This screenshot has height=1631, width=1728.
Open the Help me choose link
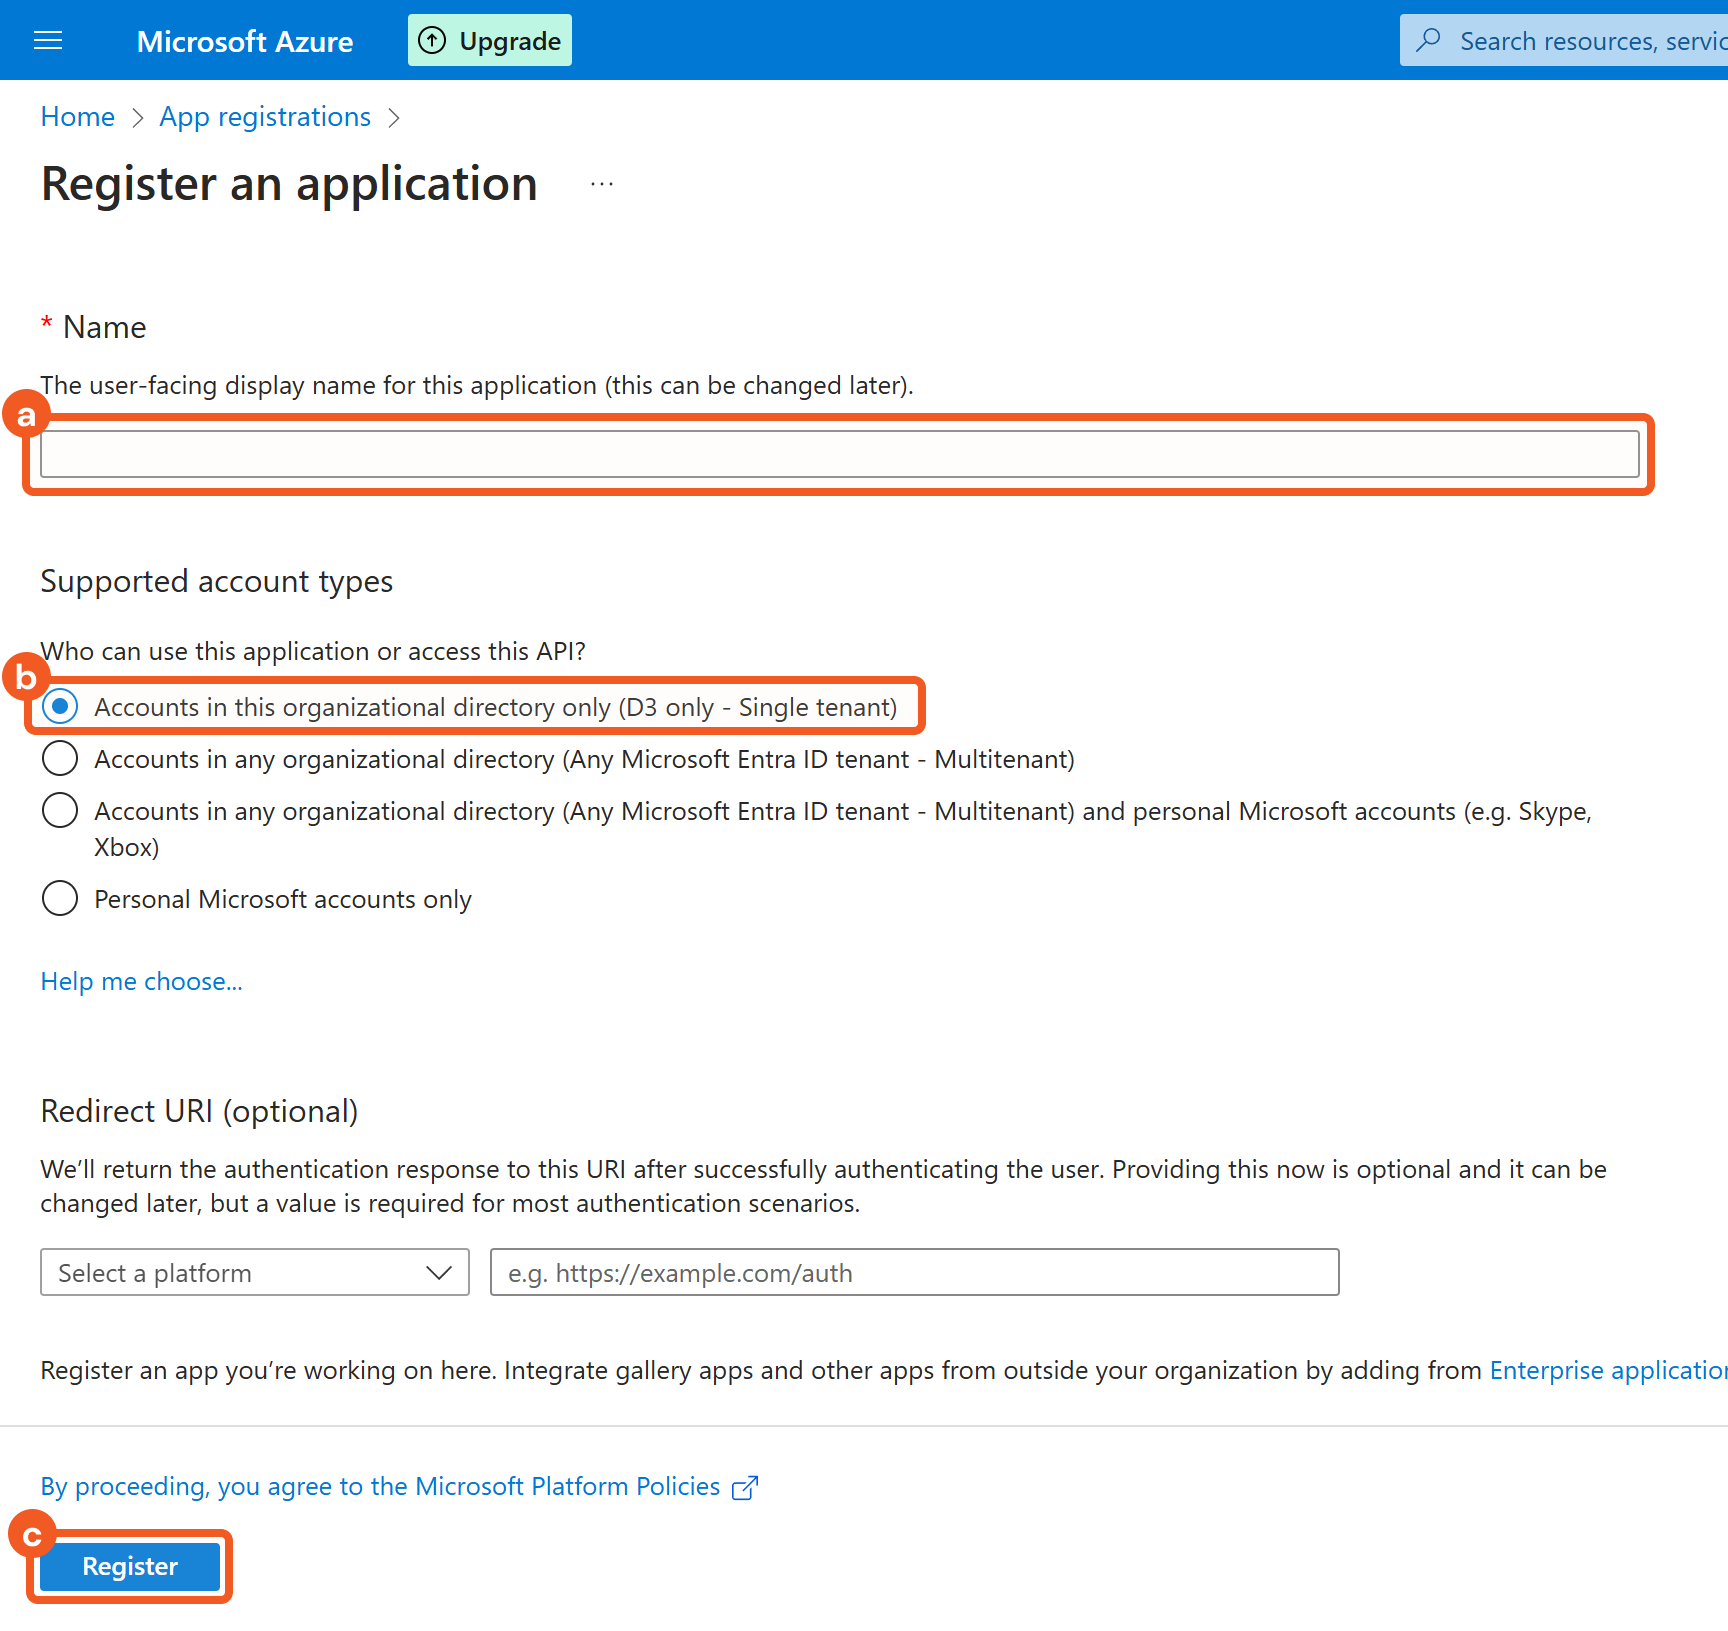[x=141, y=982]
